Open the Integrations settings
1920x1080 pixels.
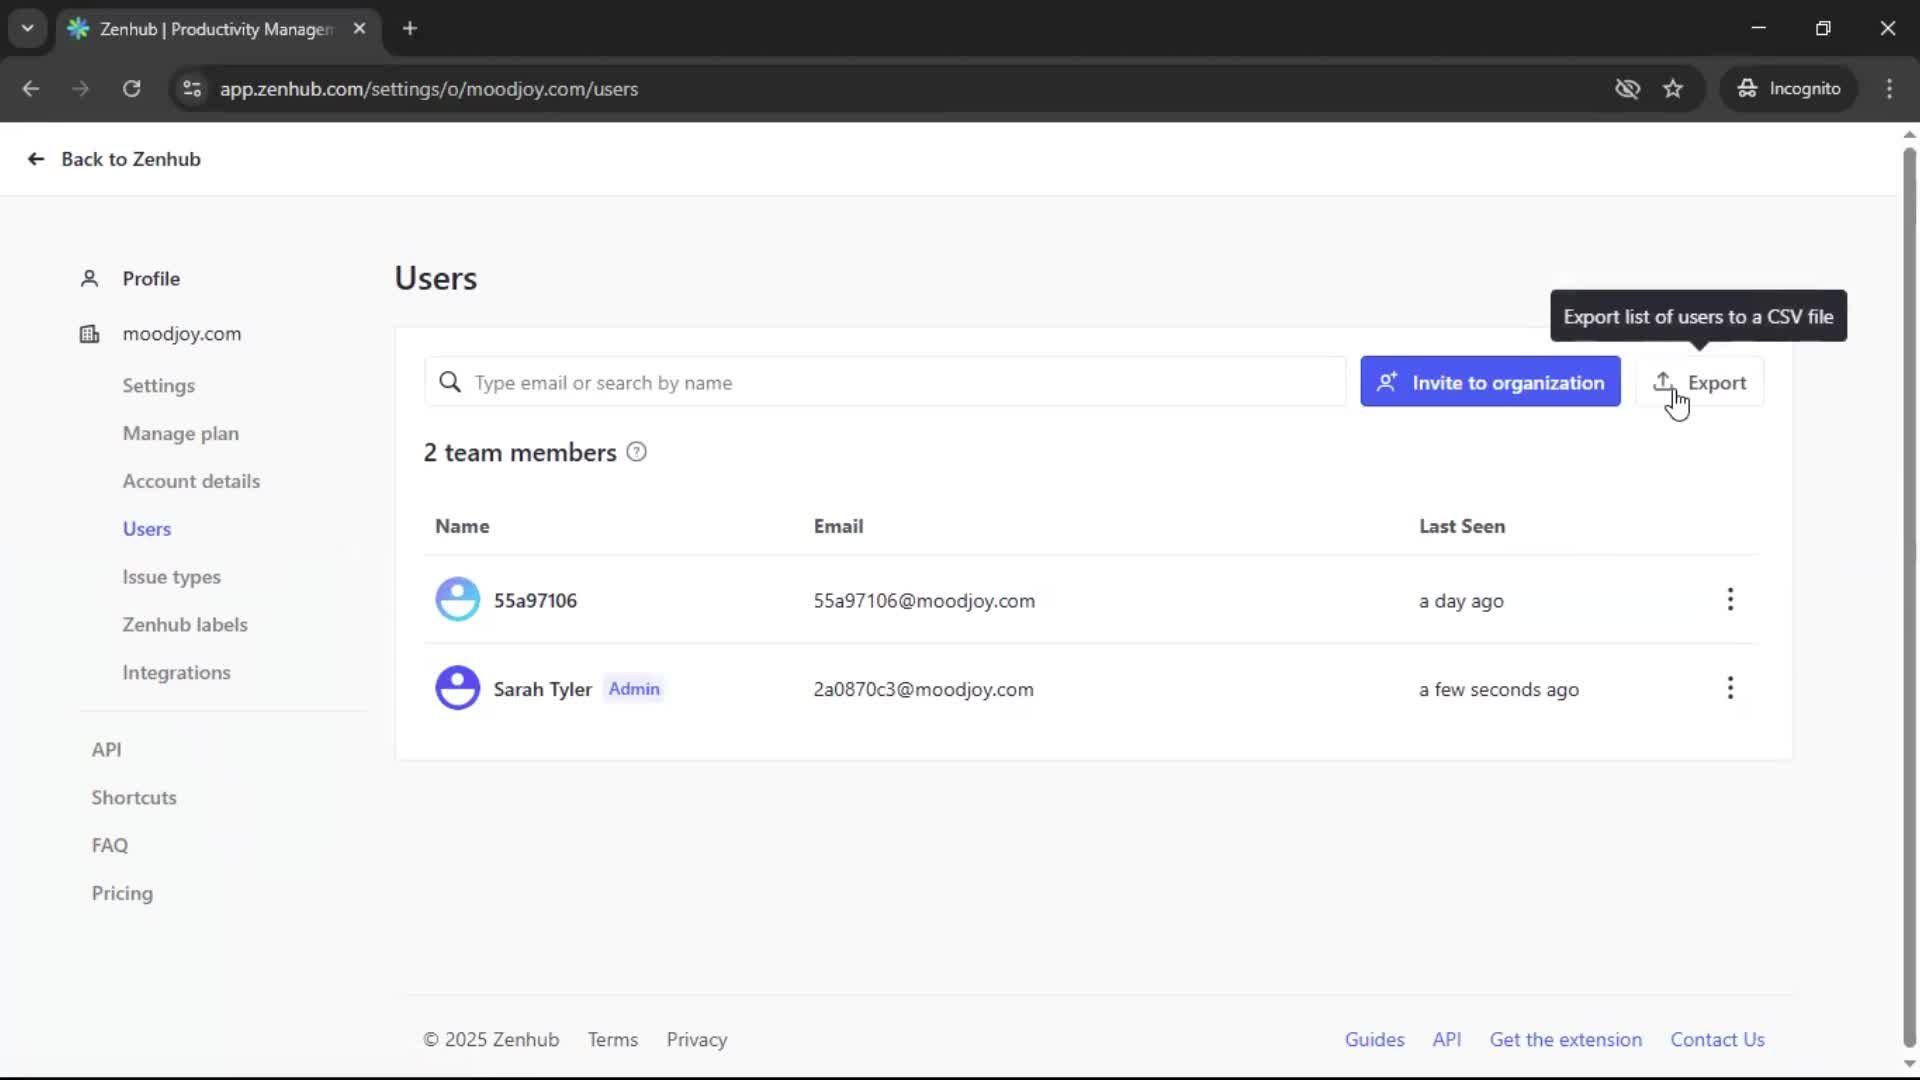coord(176,673)
